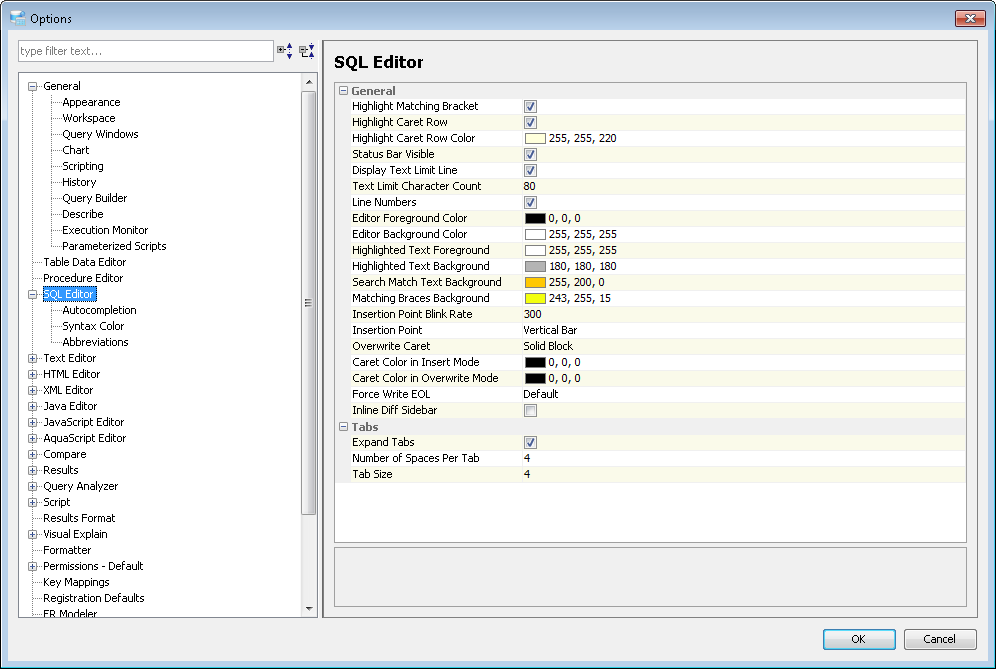This screenshot has height=669, width=996.
Task: Click Tab Size value 4
Action: point(527,474)
